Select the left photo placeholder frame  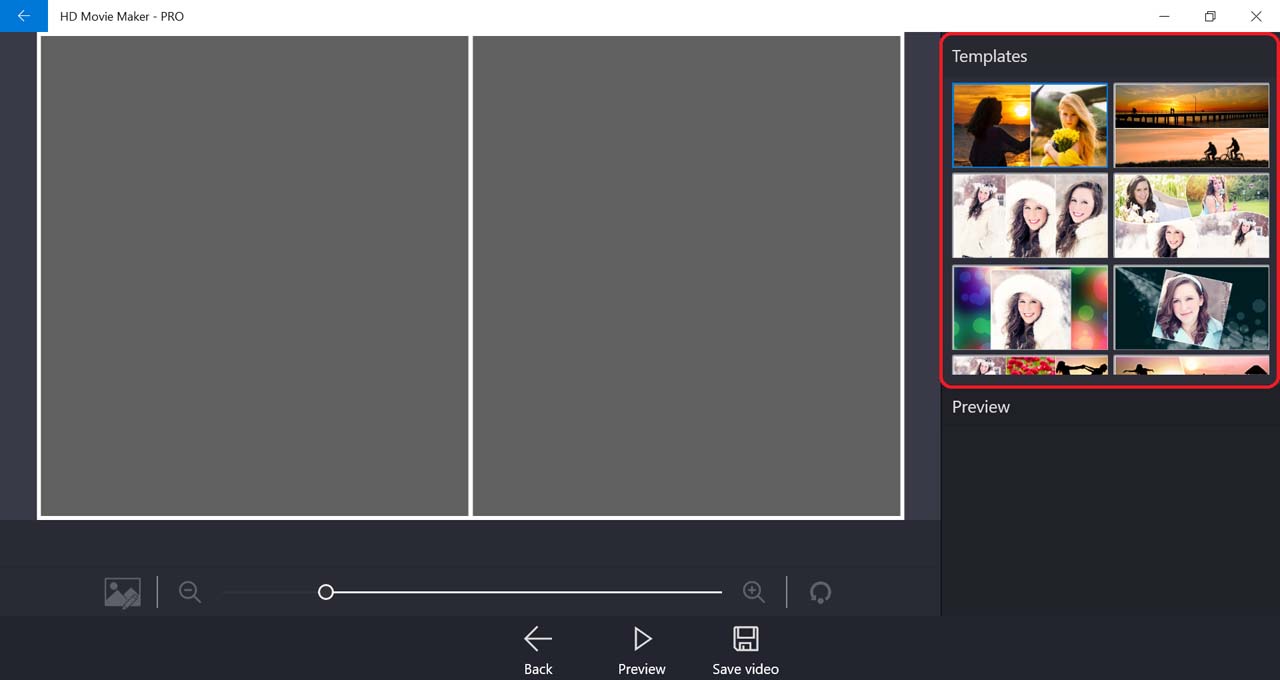point(254,276)
